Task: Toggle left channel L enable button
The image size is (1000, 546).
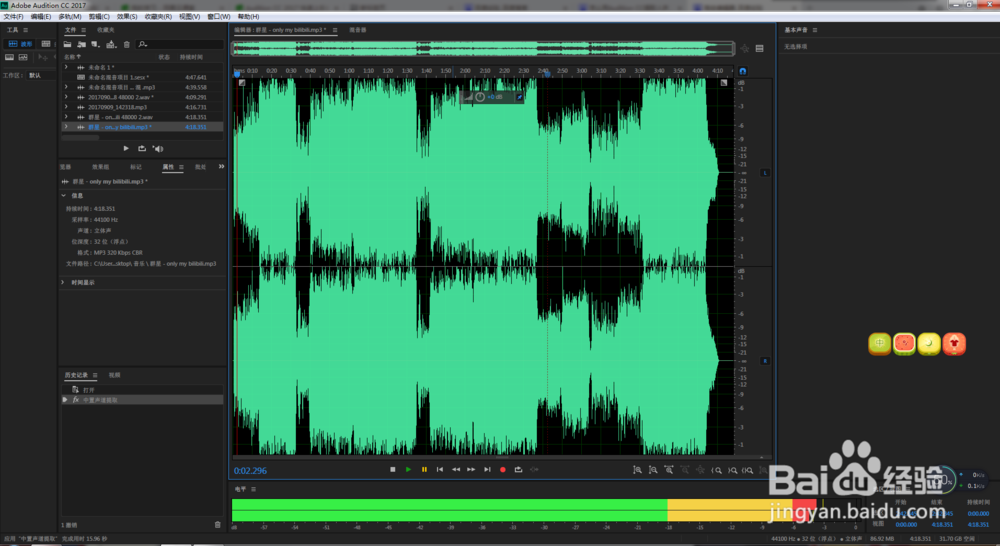Action: tap(765, 173)
